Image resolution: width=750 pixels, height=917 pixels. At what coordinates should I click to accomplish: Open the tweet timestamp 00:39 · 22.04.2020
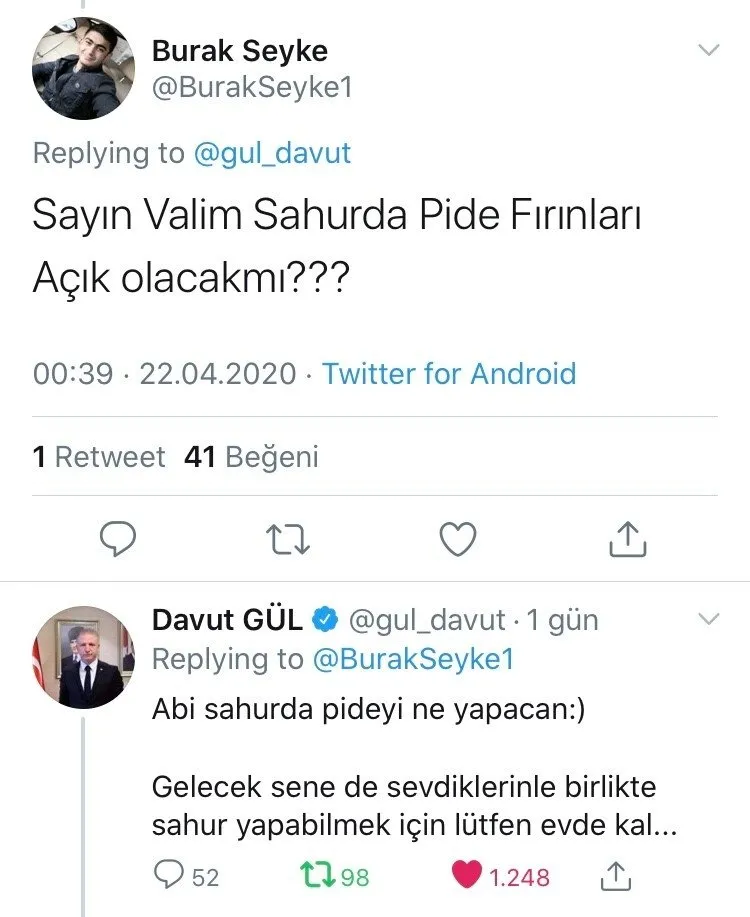[x=165, y=374]
